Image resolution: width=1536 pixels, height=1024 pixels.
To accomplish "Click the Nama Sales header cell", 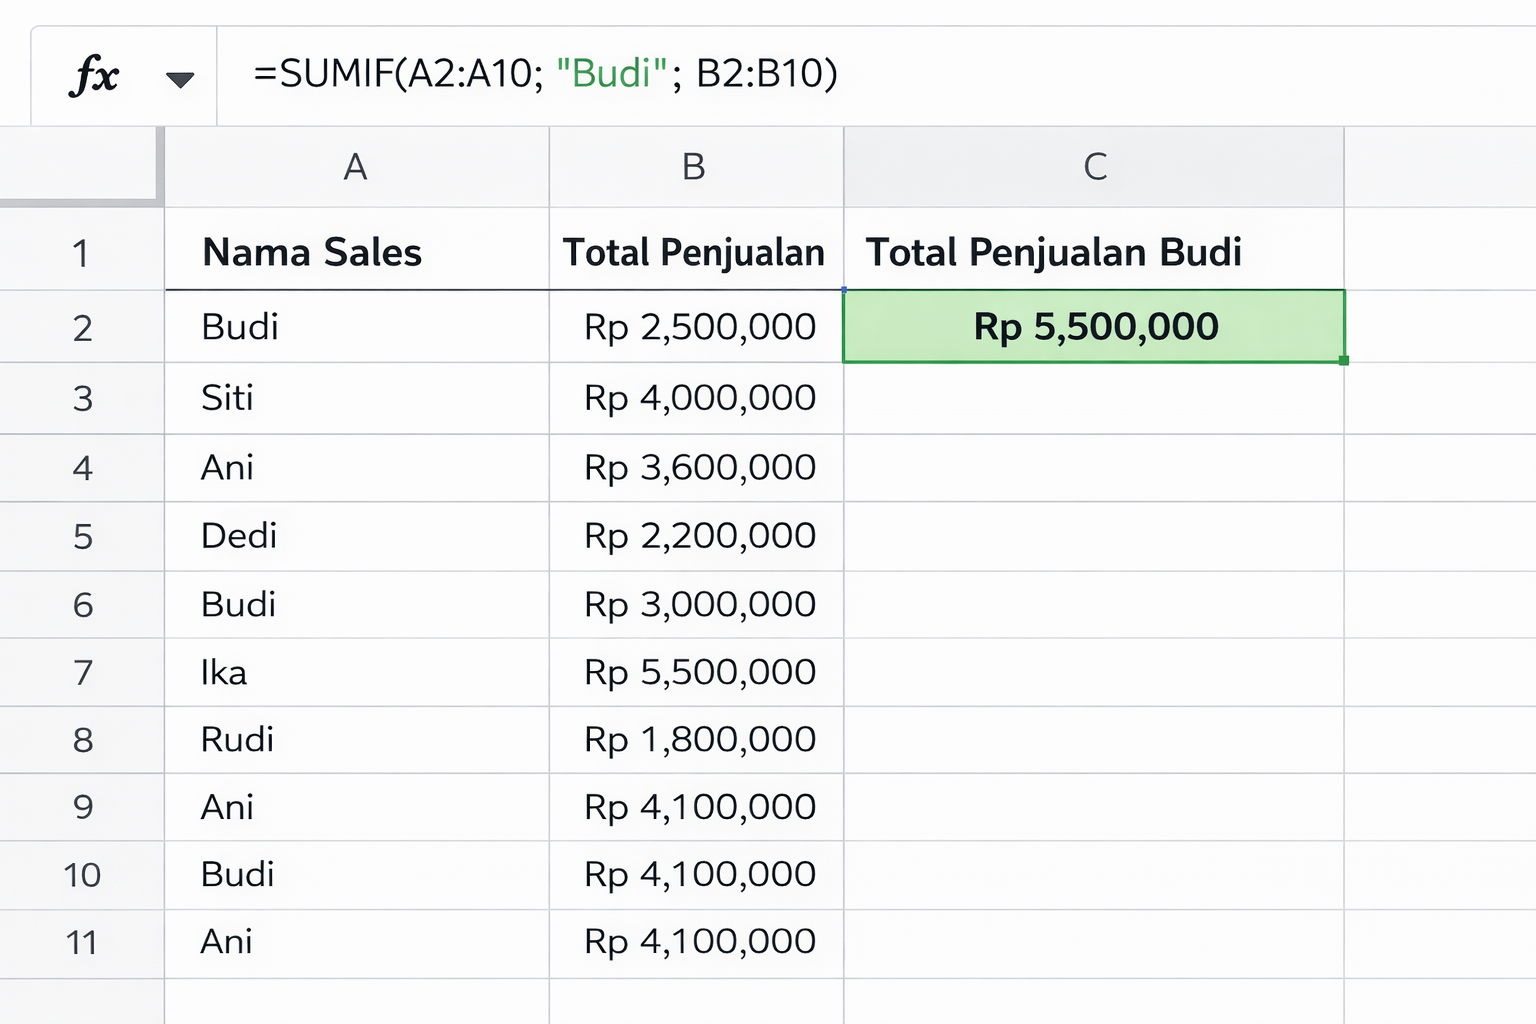I will (312, 252).
